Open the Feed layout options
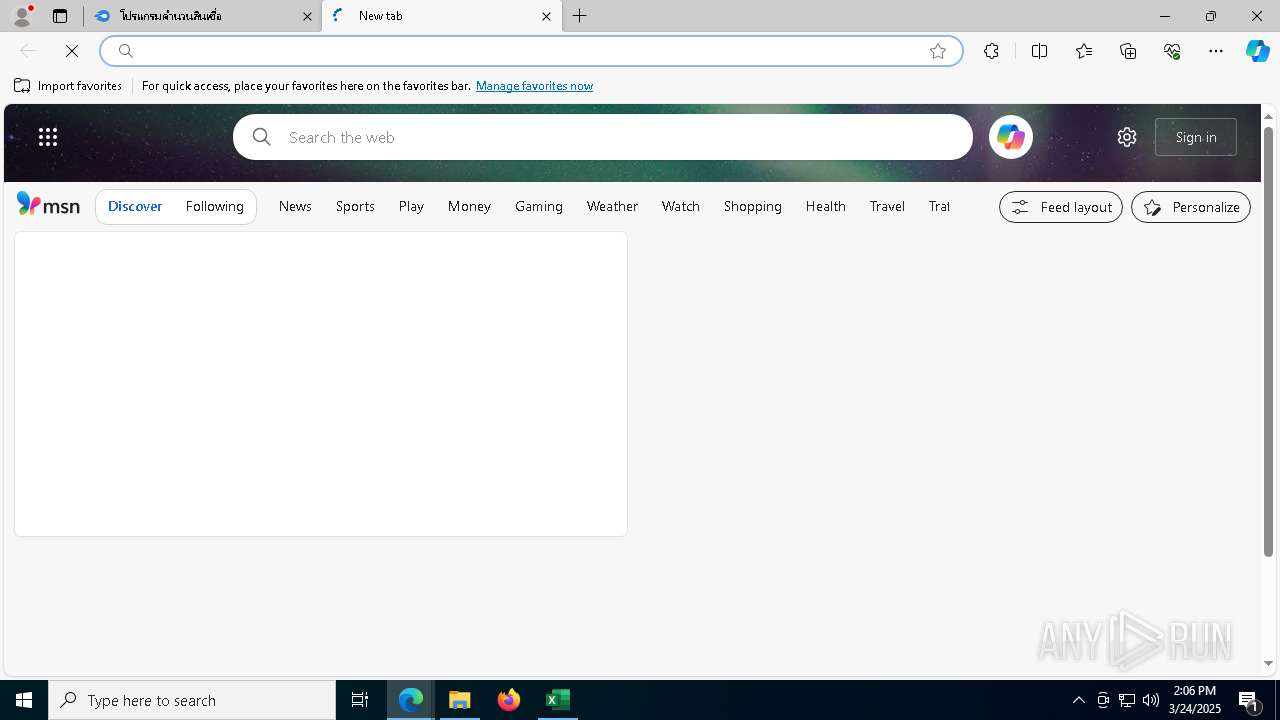This screenshot has height=720, width=1280. coord(1061,207)
